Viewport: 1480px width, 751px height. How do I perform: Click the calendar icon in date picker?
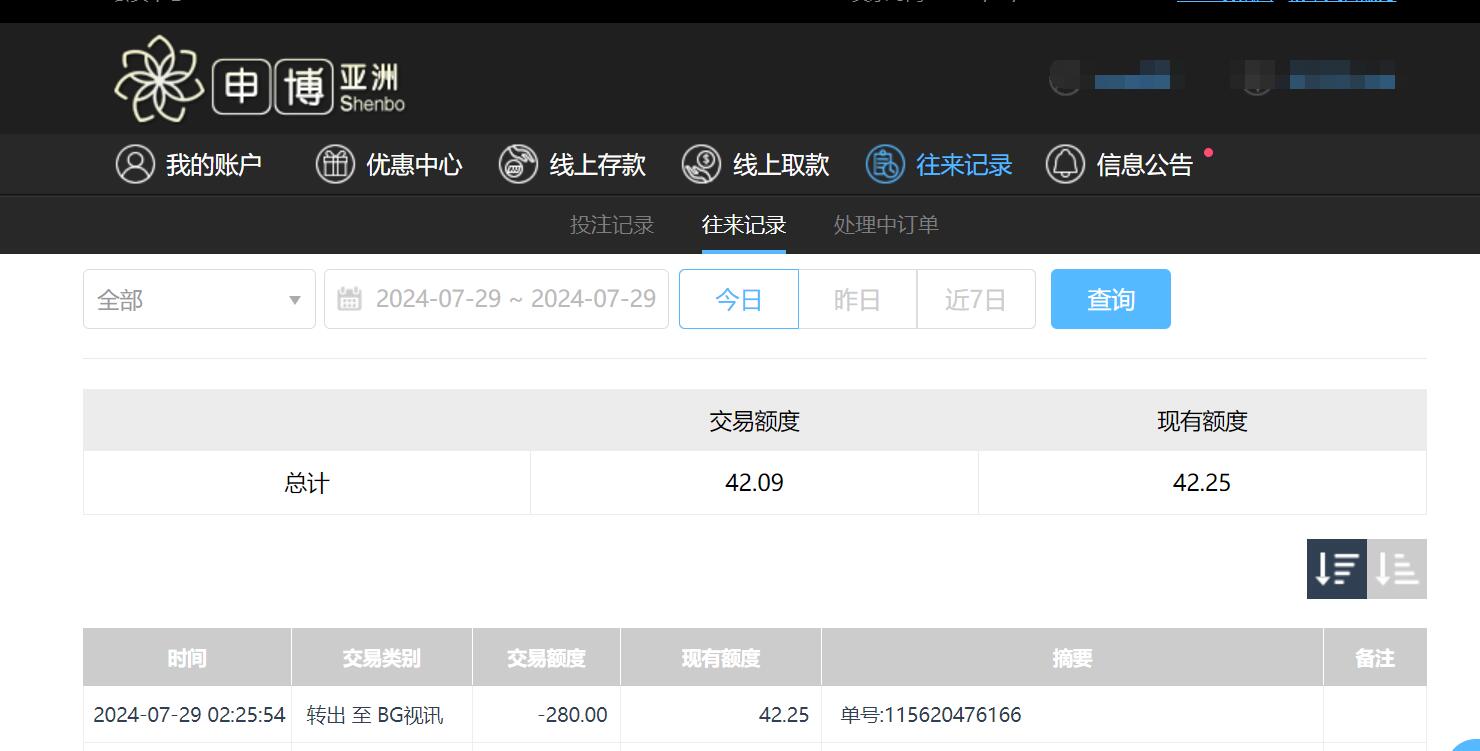[x=348, y=299]
